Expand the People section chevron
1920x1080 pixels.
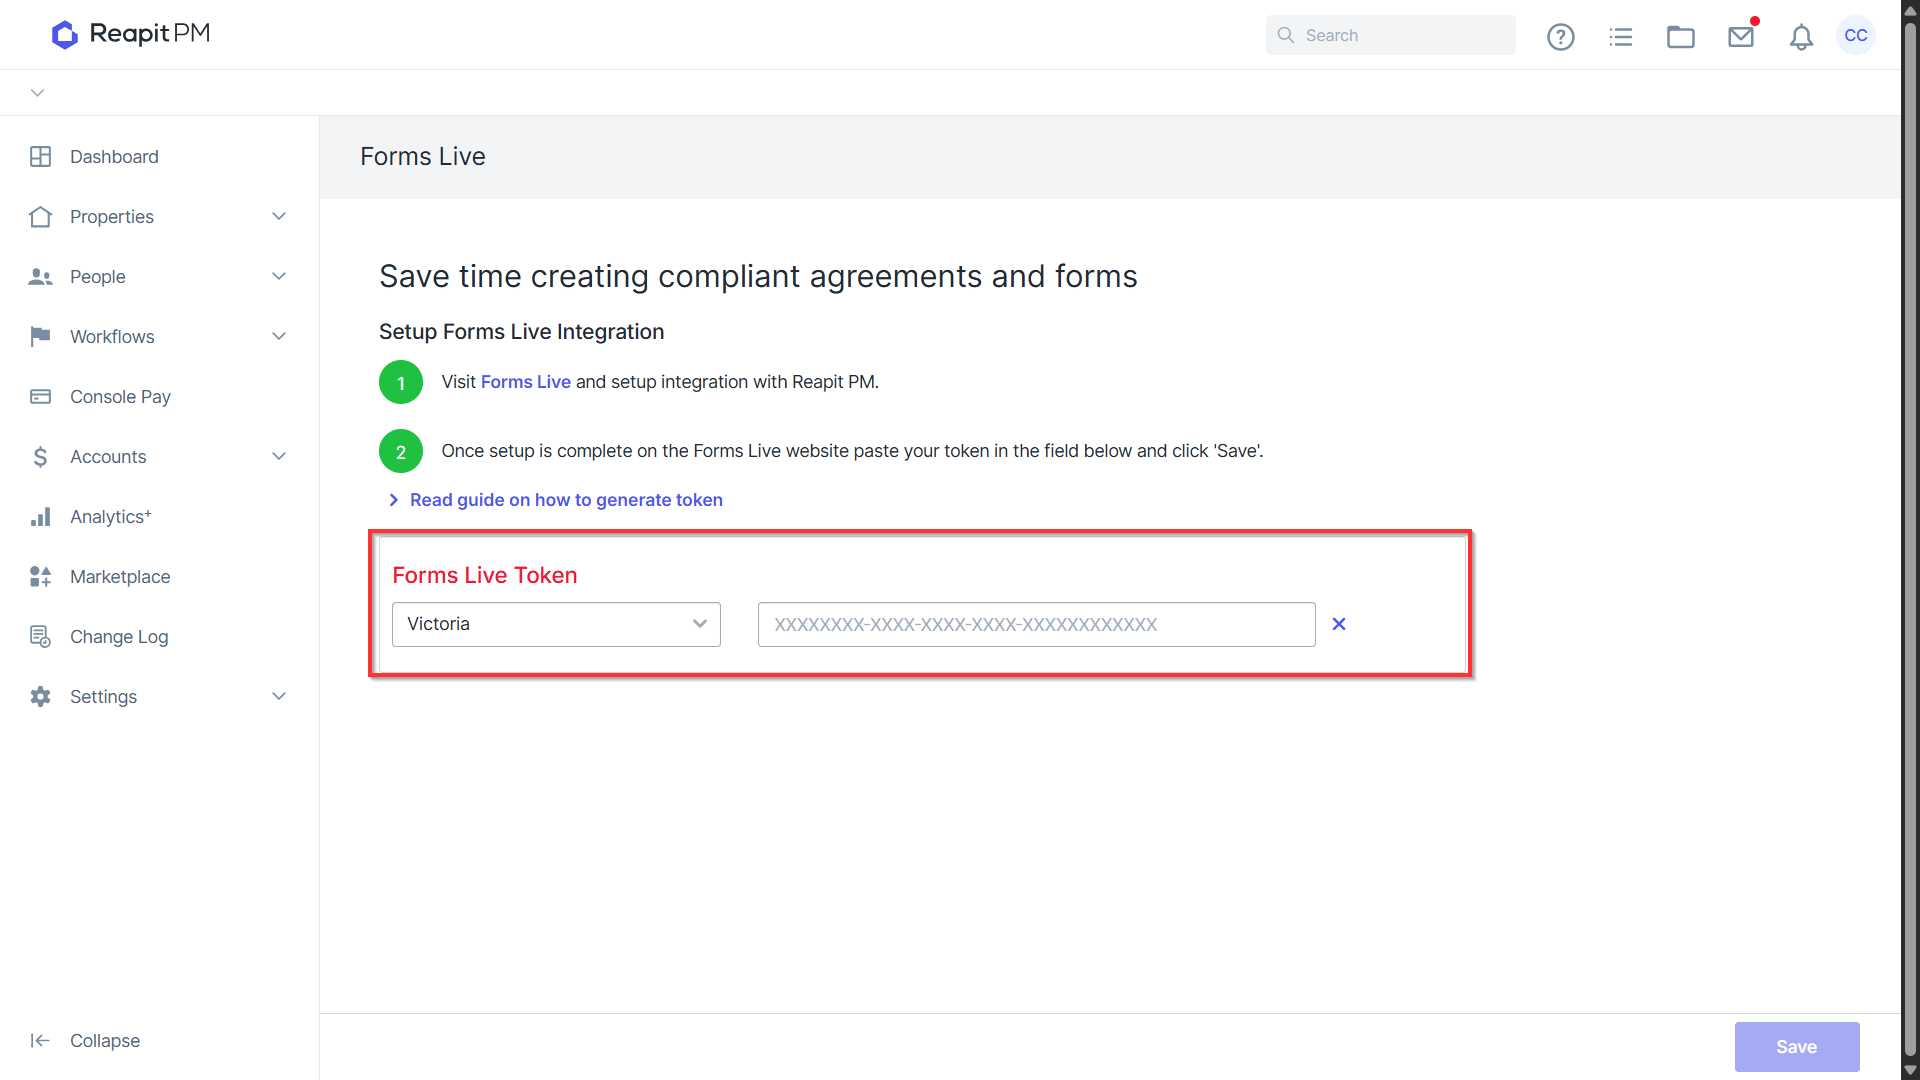click(x=279, y=277)
